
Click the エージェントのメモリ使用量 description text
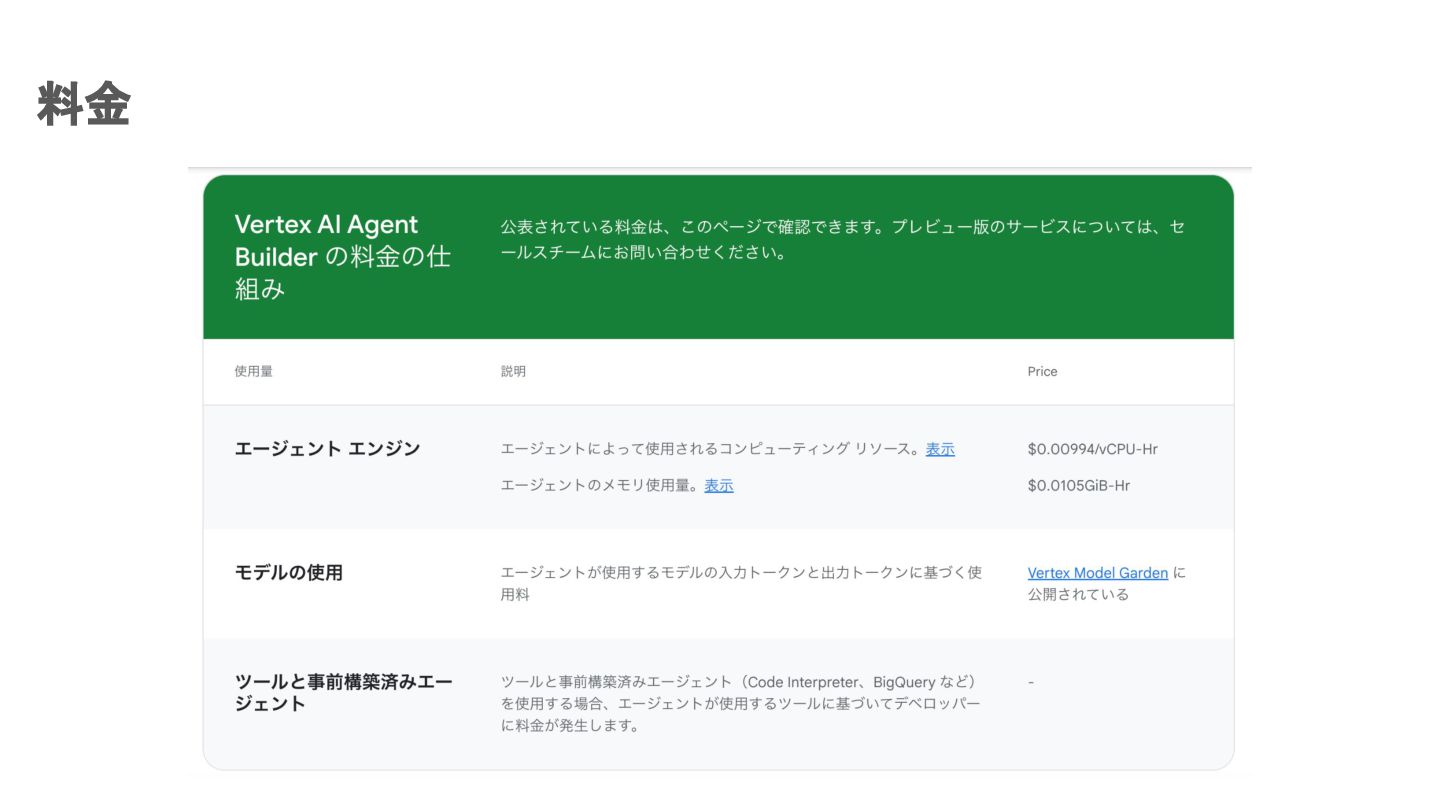click(598, 486)
